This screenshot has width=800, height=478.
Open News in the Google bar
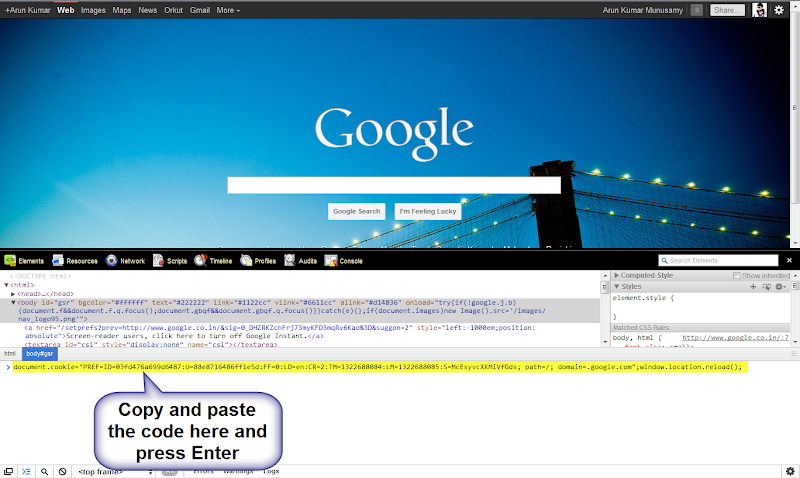147,10
